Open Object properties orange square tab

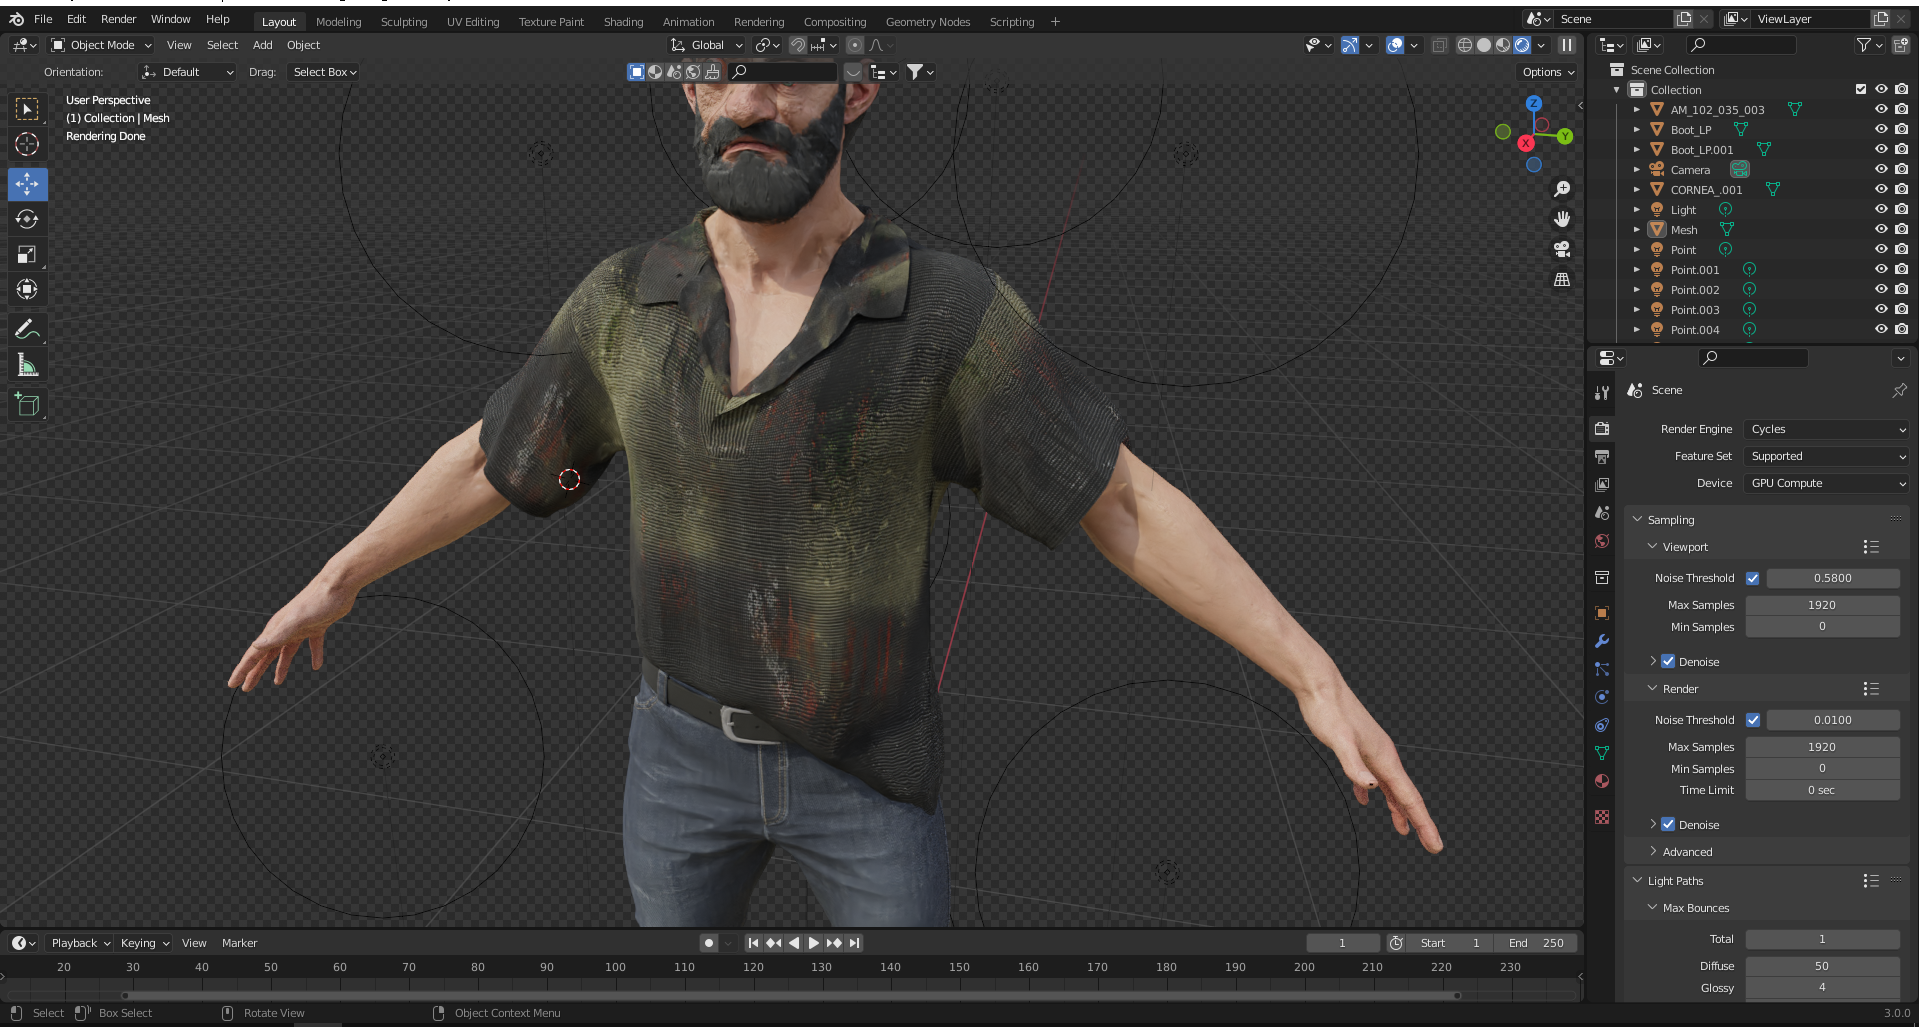click(x=1602, y=613)
